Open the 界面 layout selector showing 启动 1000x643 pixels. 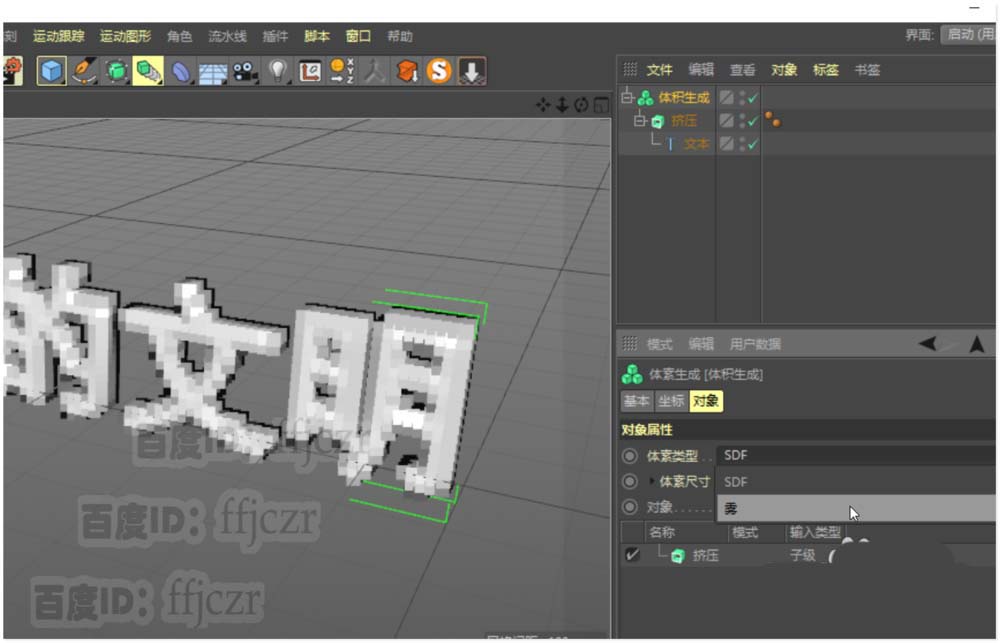coord(967,35)
